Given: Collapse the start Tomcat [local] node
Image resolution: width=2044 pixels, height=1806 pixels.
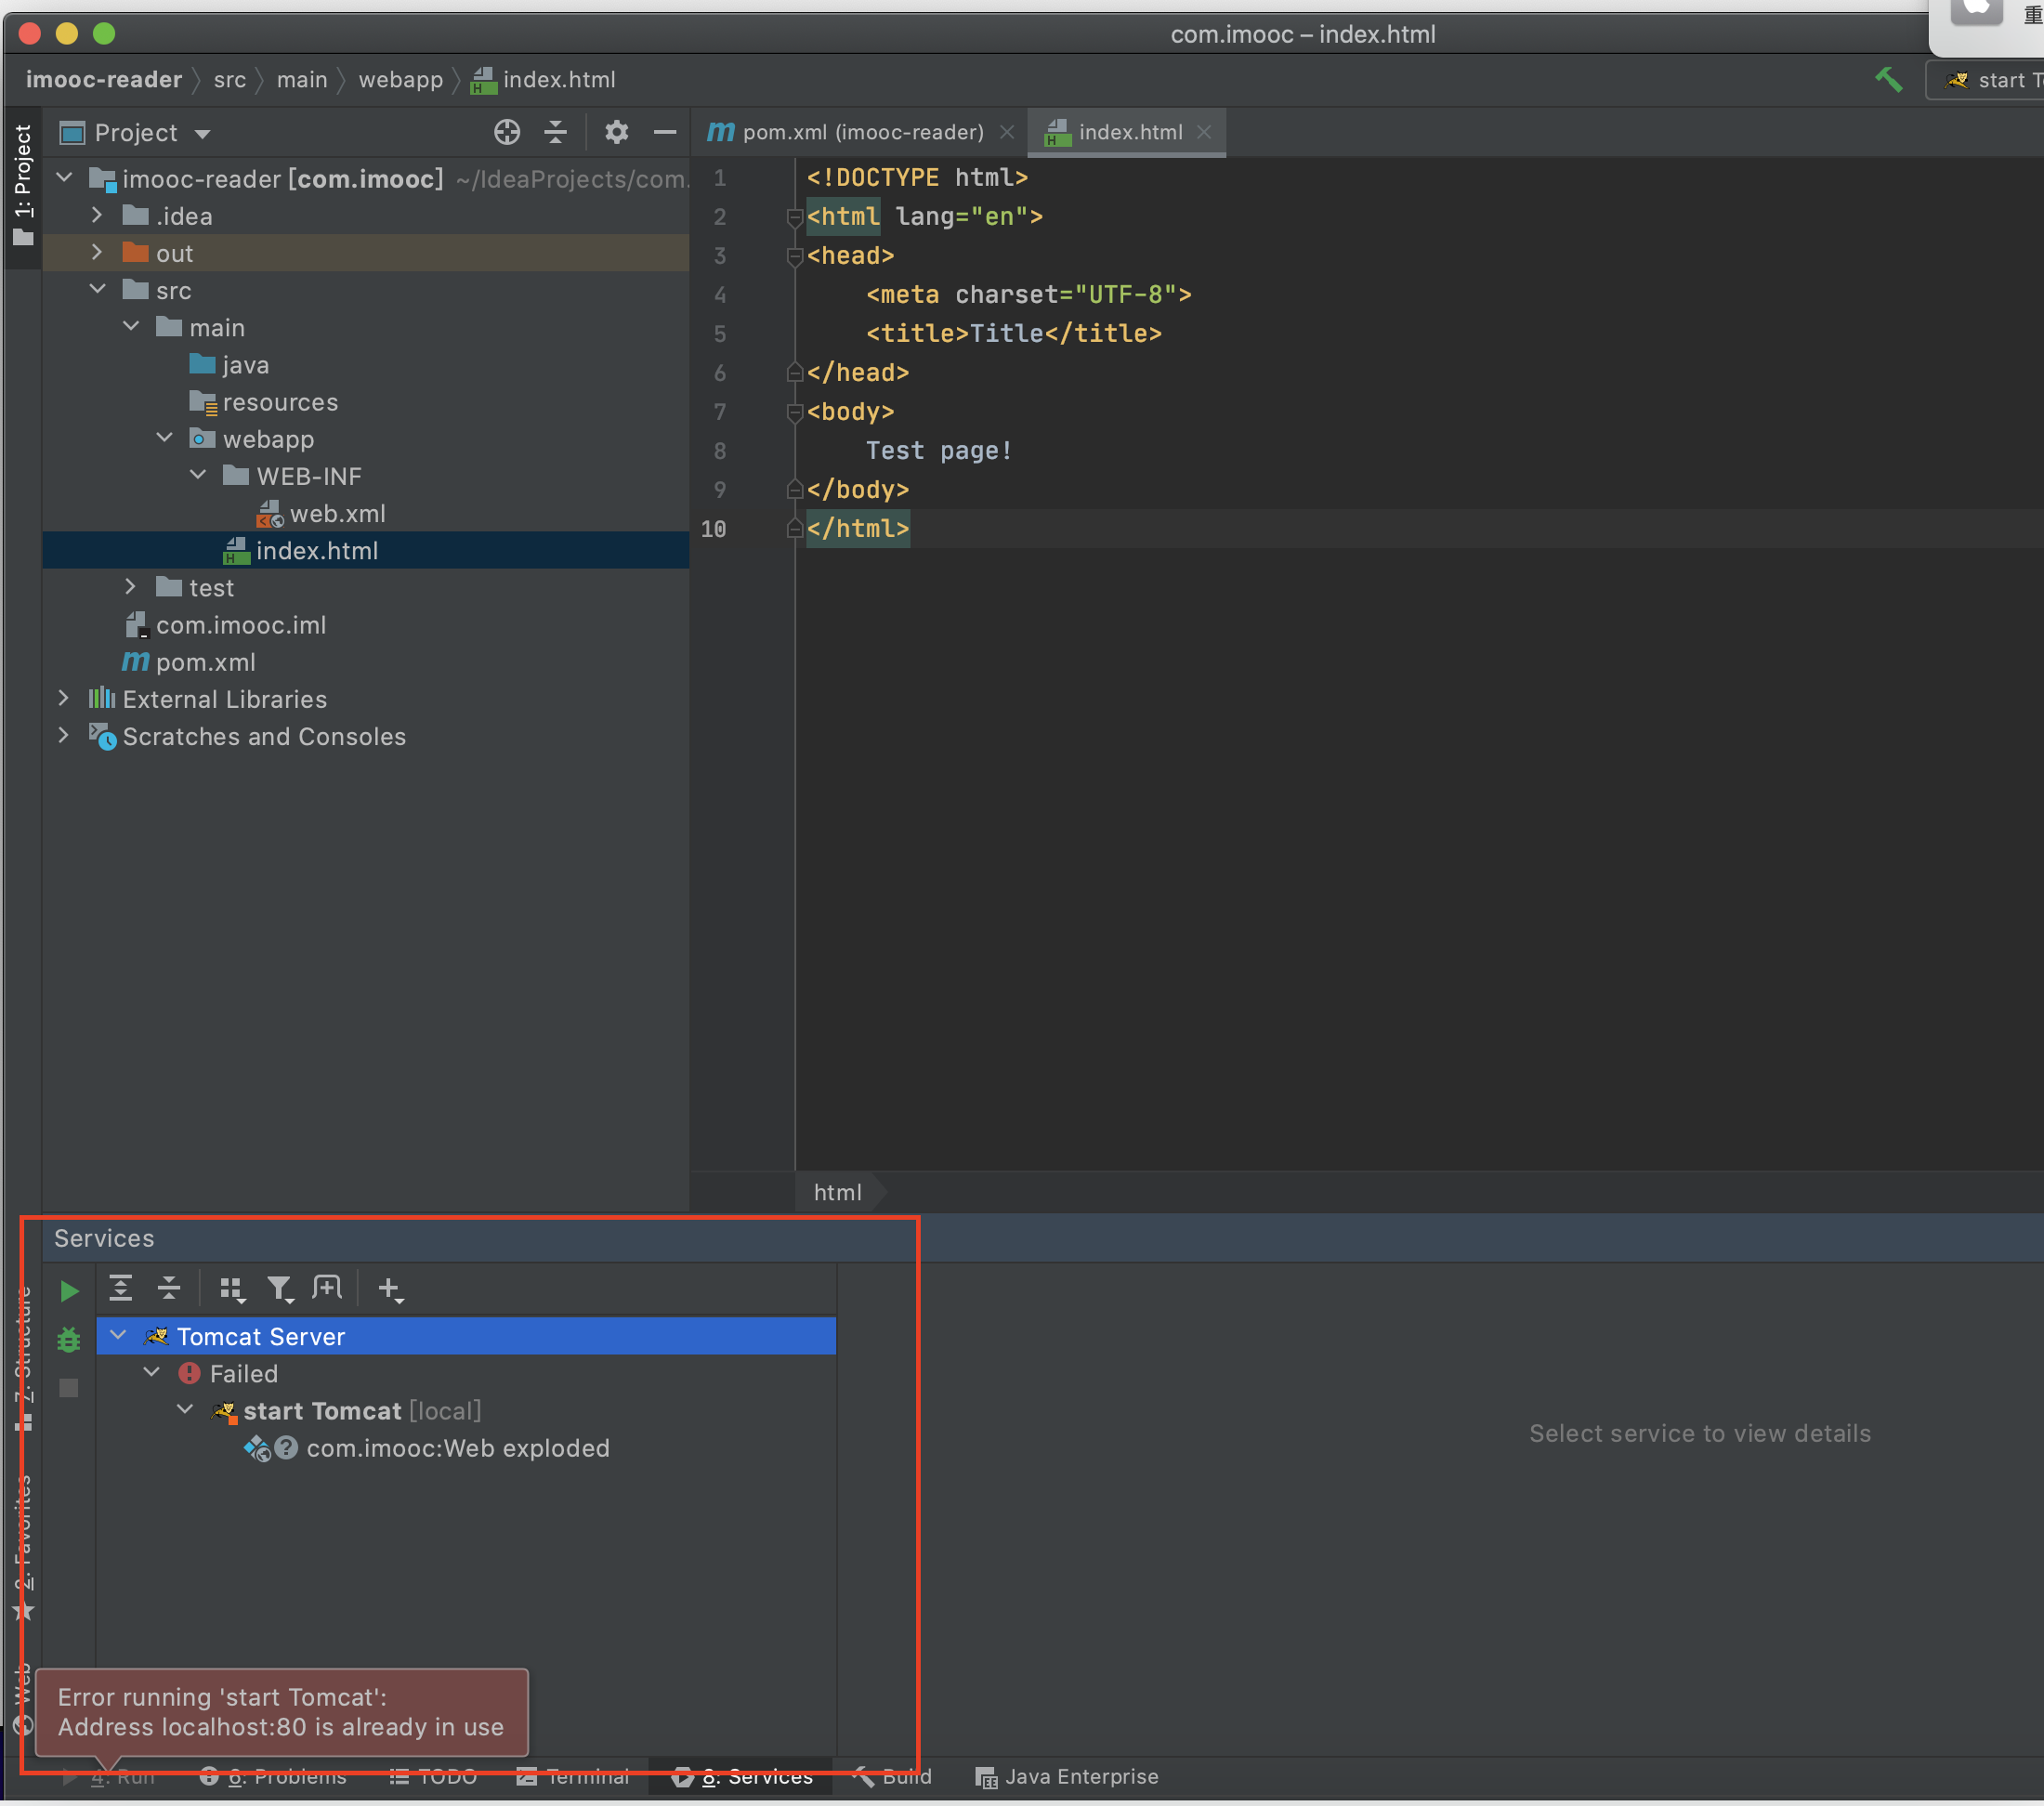Looking at the screenshot, I should click(185, 1410).
